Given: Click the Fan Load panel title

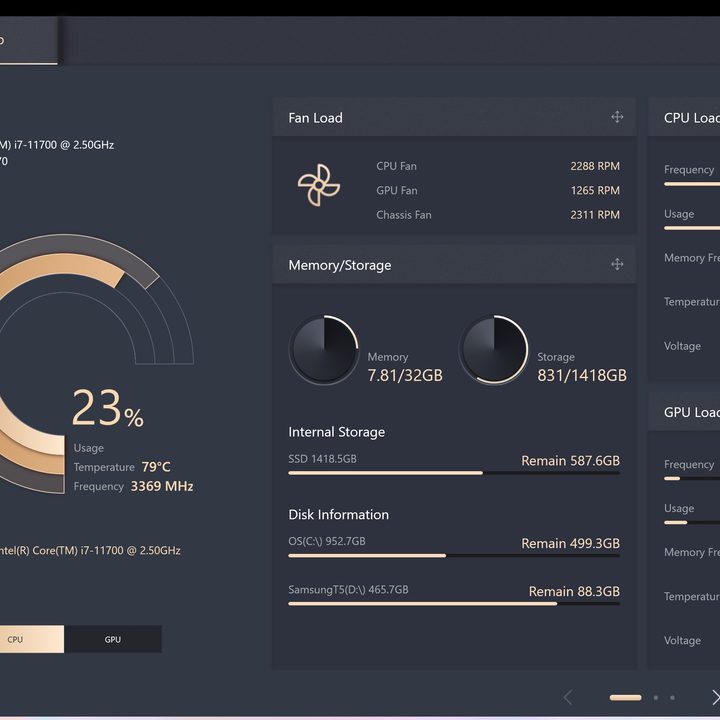Looking at the screenshot, I should [x=315, y=118].
